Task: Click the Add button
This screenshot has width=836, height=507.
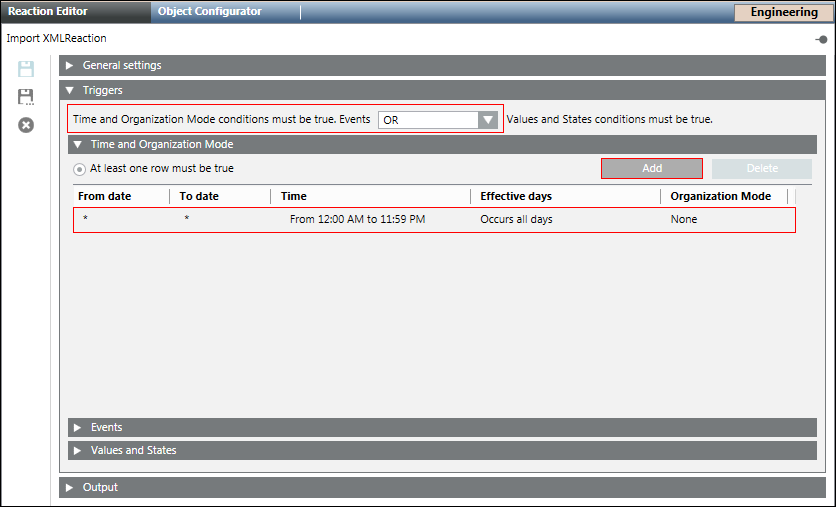Action: tap(651, 168)
